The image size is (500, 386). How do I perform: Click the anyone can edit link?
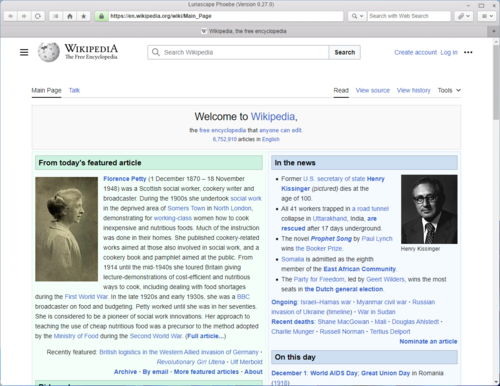[x=280, y=130]
